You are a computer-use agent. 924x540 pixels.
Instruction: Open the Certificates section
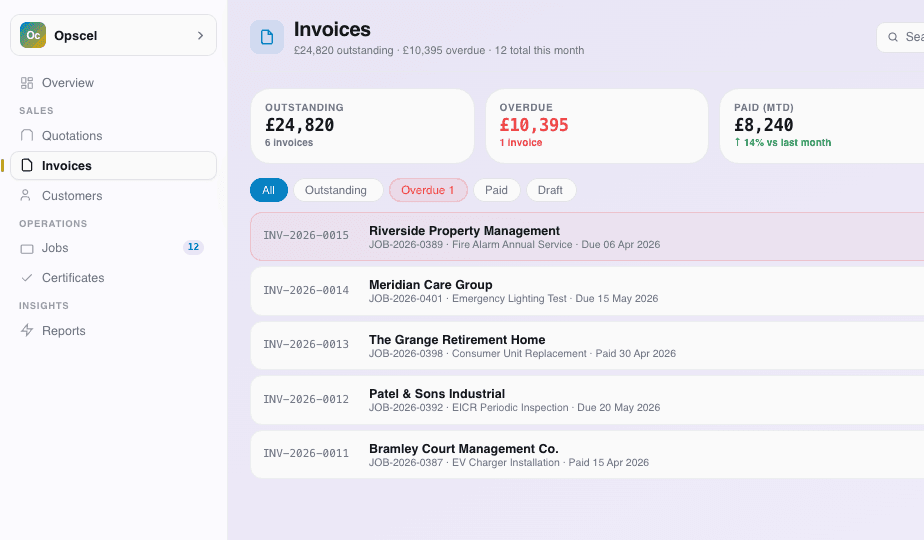(x=73, y=278)
